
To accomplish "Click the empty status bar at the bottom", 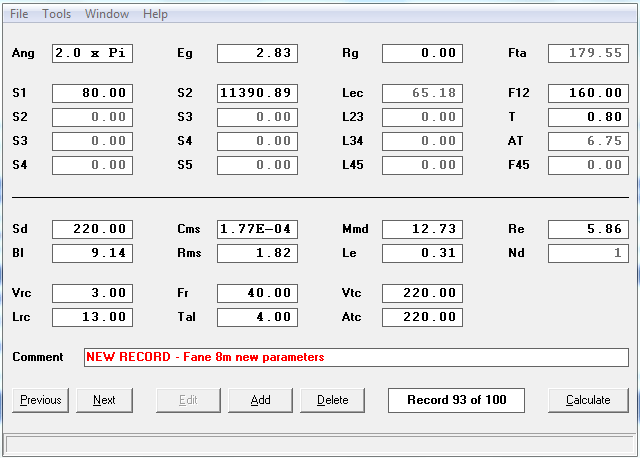I will 320,444.
